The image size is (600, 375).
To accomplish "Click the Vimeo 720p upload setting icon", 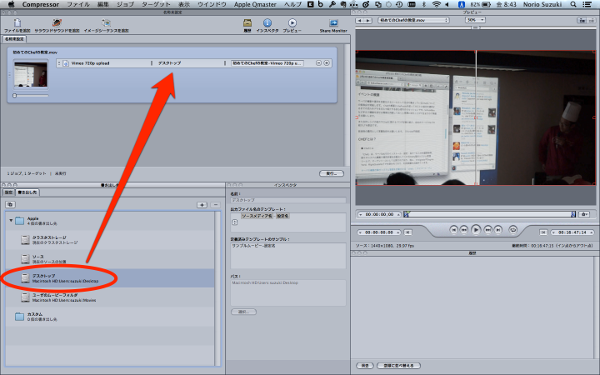I will [x=65, y=63].
